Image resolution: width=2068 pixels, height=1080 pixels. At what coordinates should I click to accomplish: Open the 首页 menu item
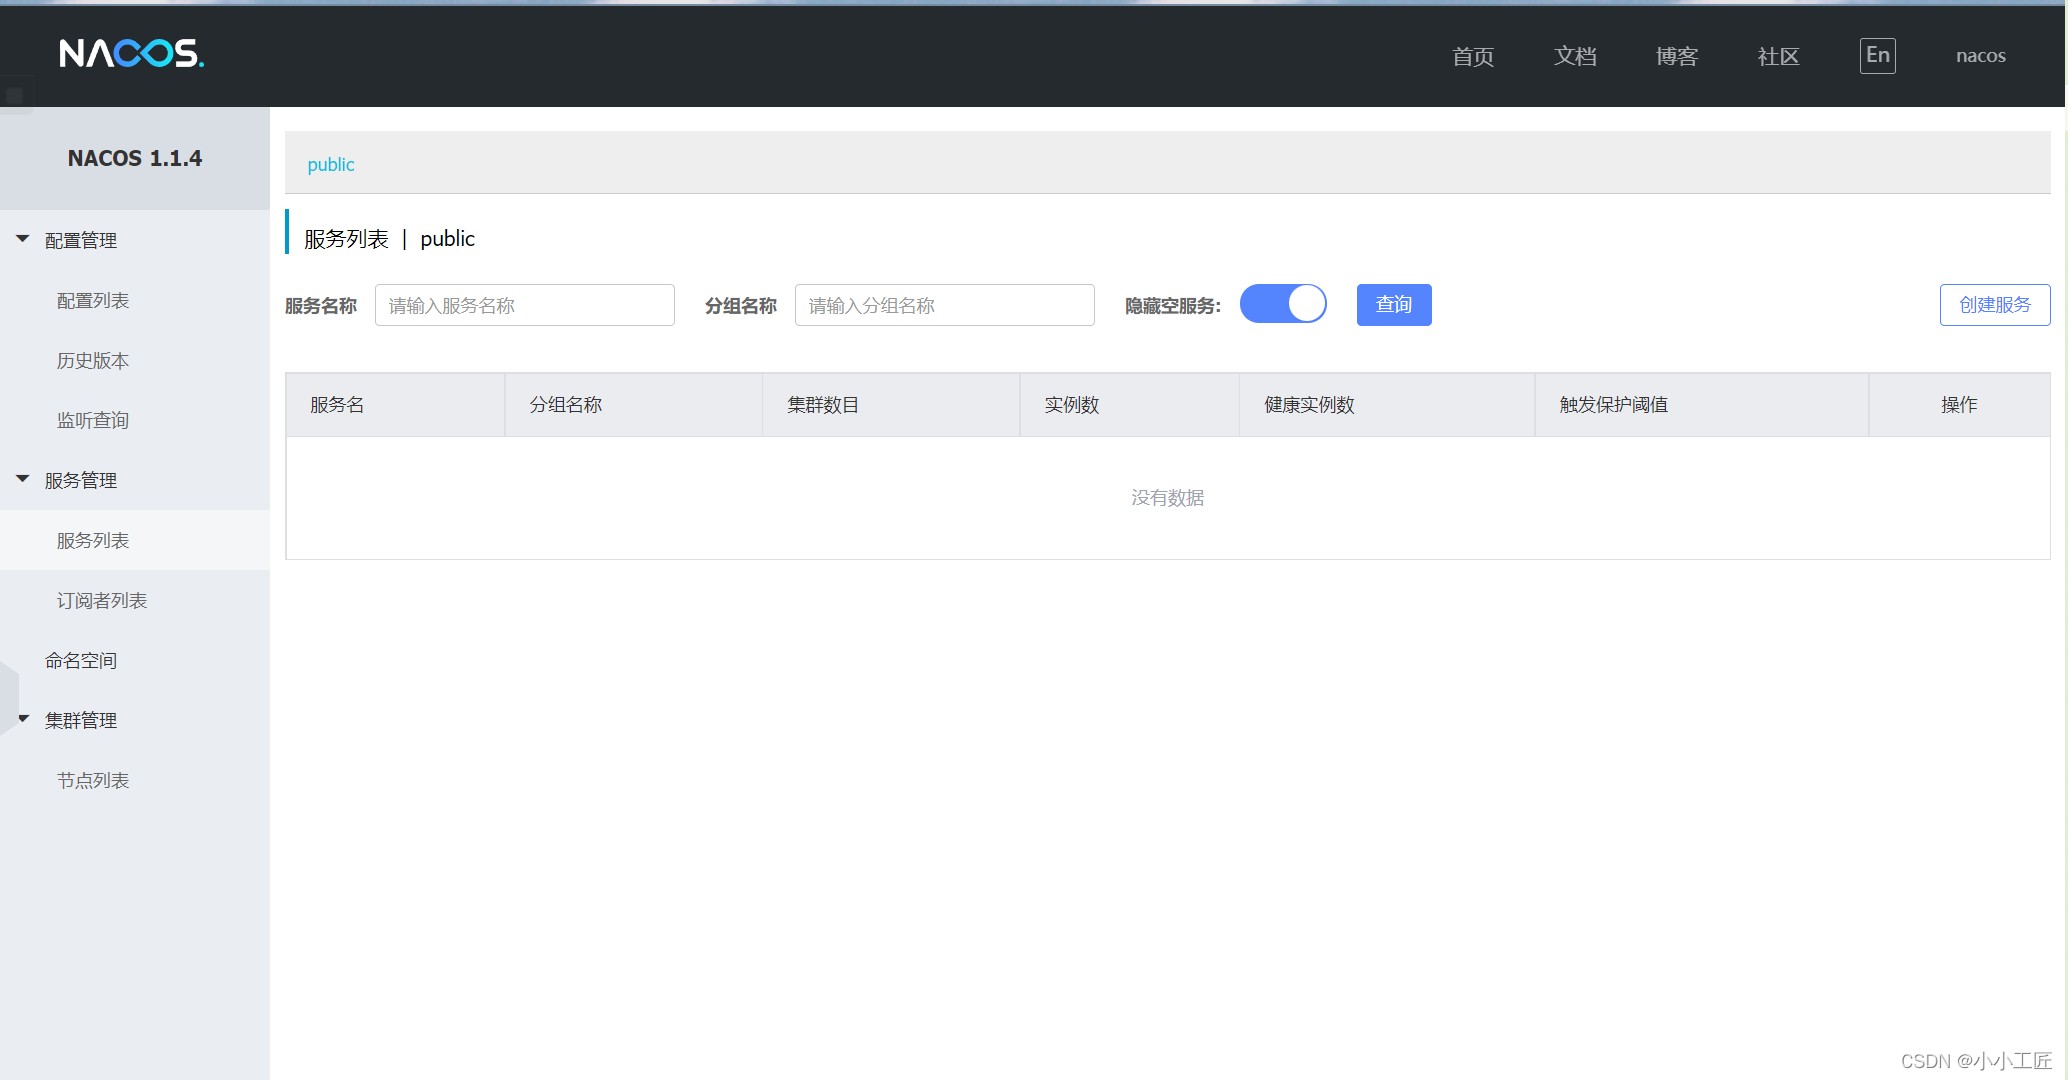(1471, 56)
